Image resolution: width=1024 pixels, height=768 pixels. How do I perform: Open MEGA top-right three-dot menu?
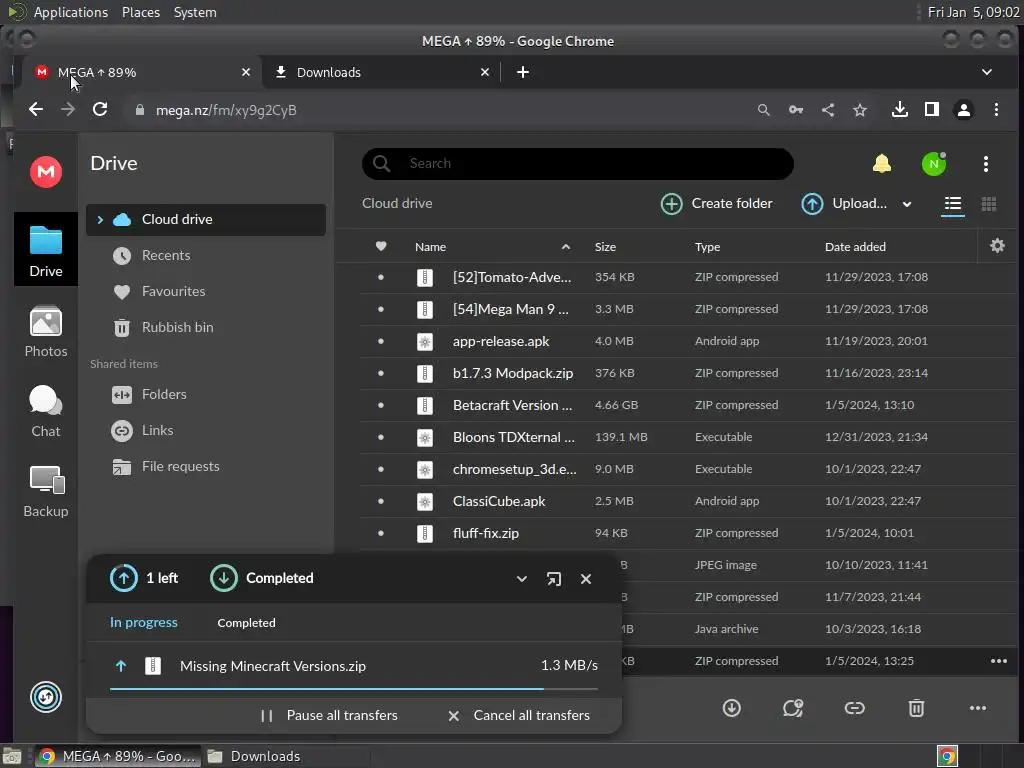pyautogui.click(x=985, y=164)
